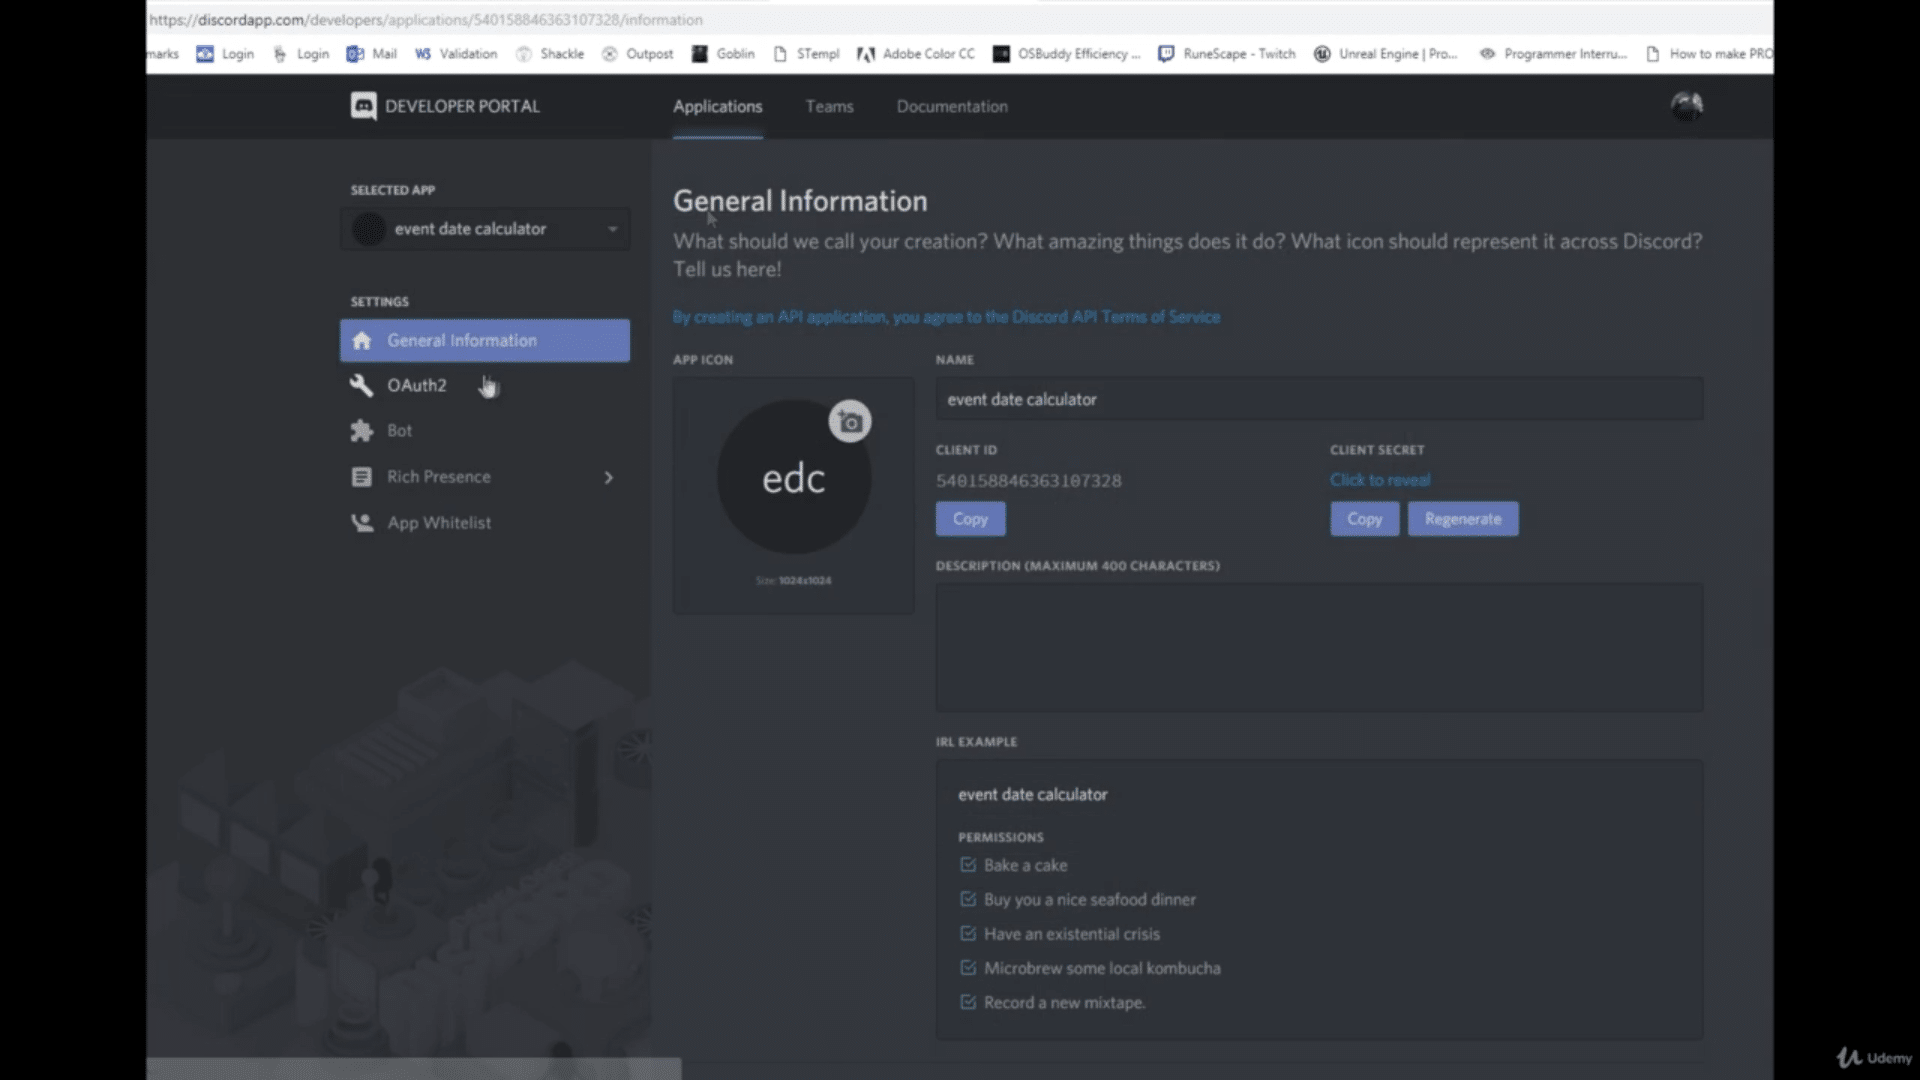The width and height of the screenshot is (1920, 1080).
Task: Click the General Information sidebar icon
Action: 361,339
